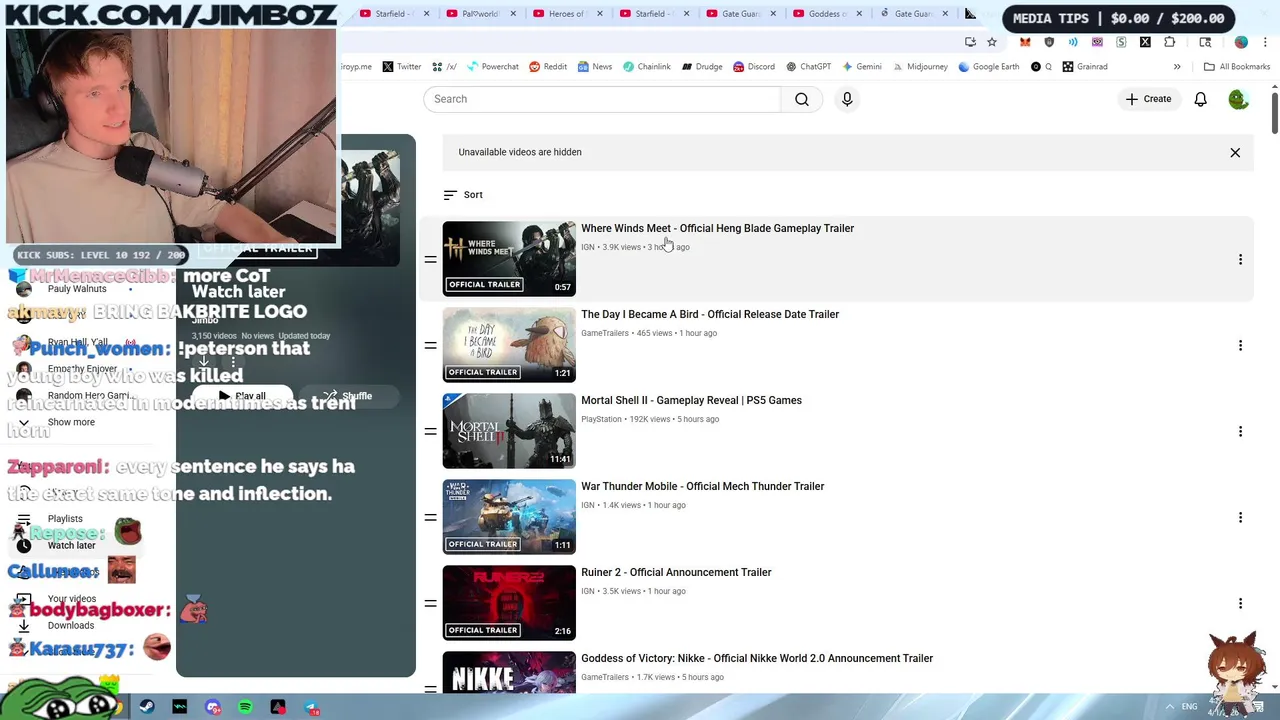Open the sound-wave extension icon
1280x720 pixels.
[1073, 42]
